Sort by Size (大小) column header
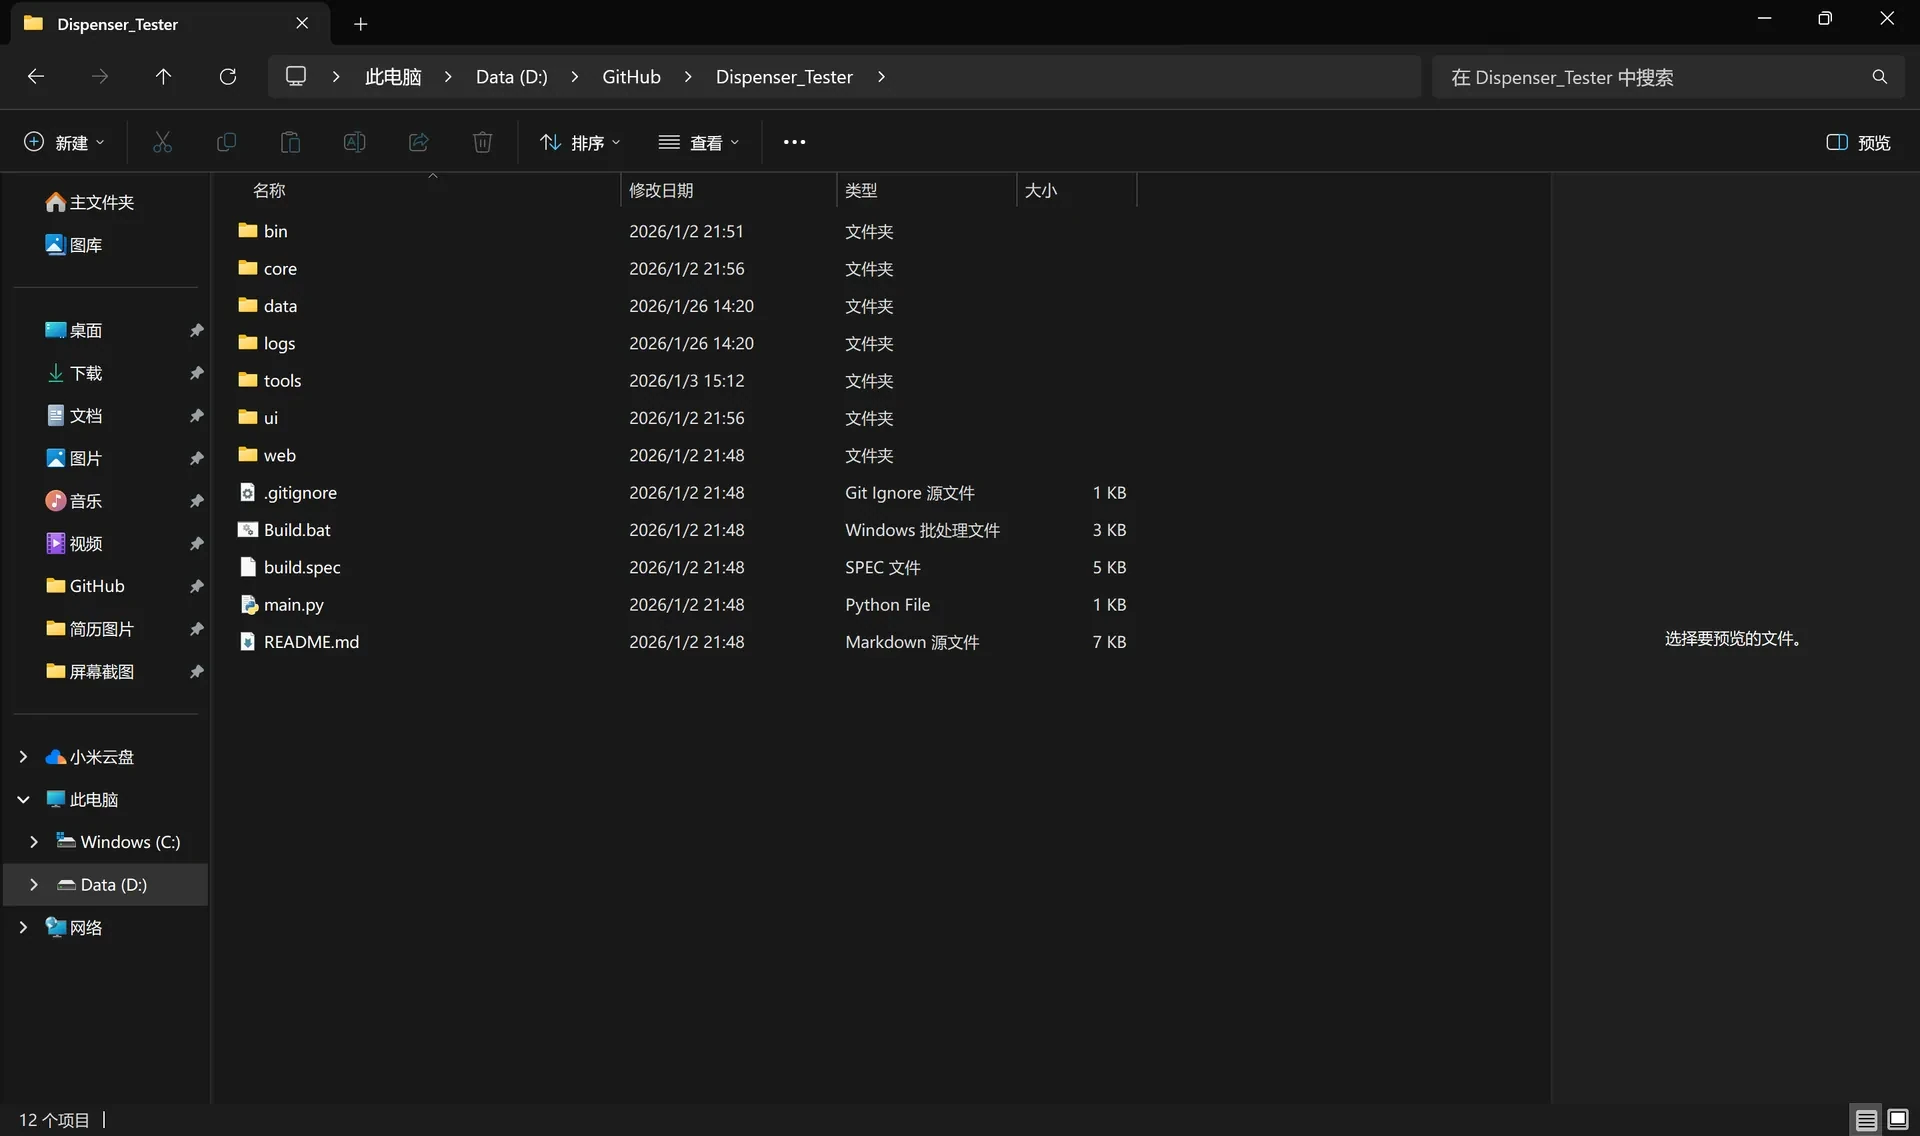The width and height of the screenshot is (1920, 1136). point(1077,190)
